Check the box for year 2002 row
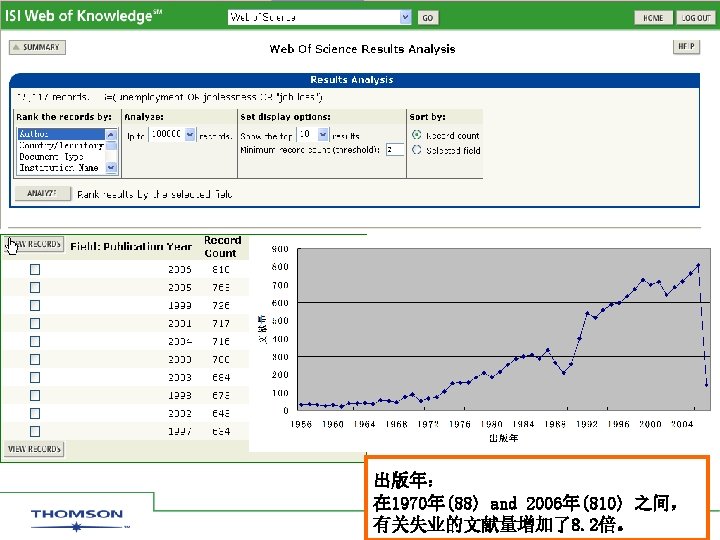The image size is (720, 540). 35,413
